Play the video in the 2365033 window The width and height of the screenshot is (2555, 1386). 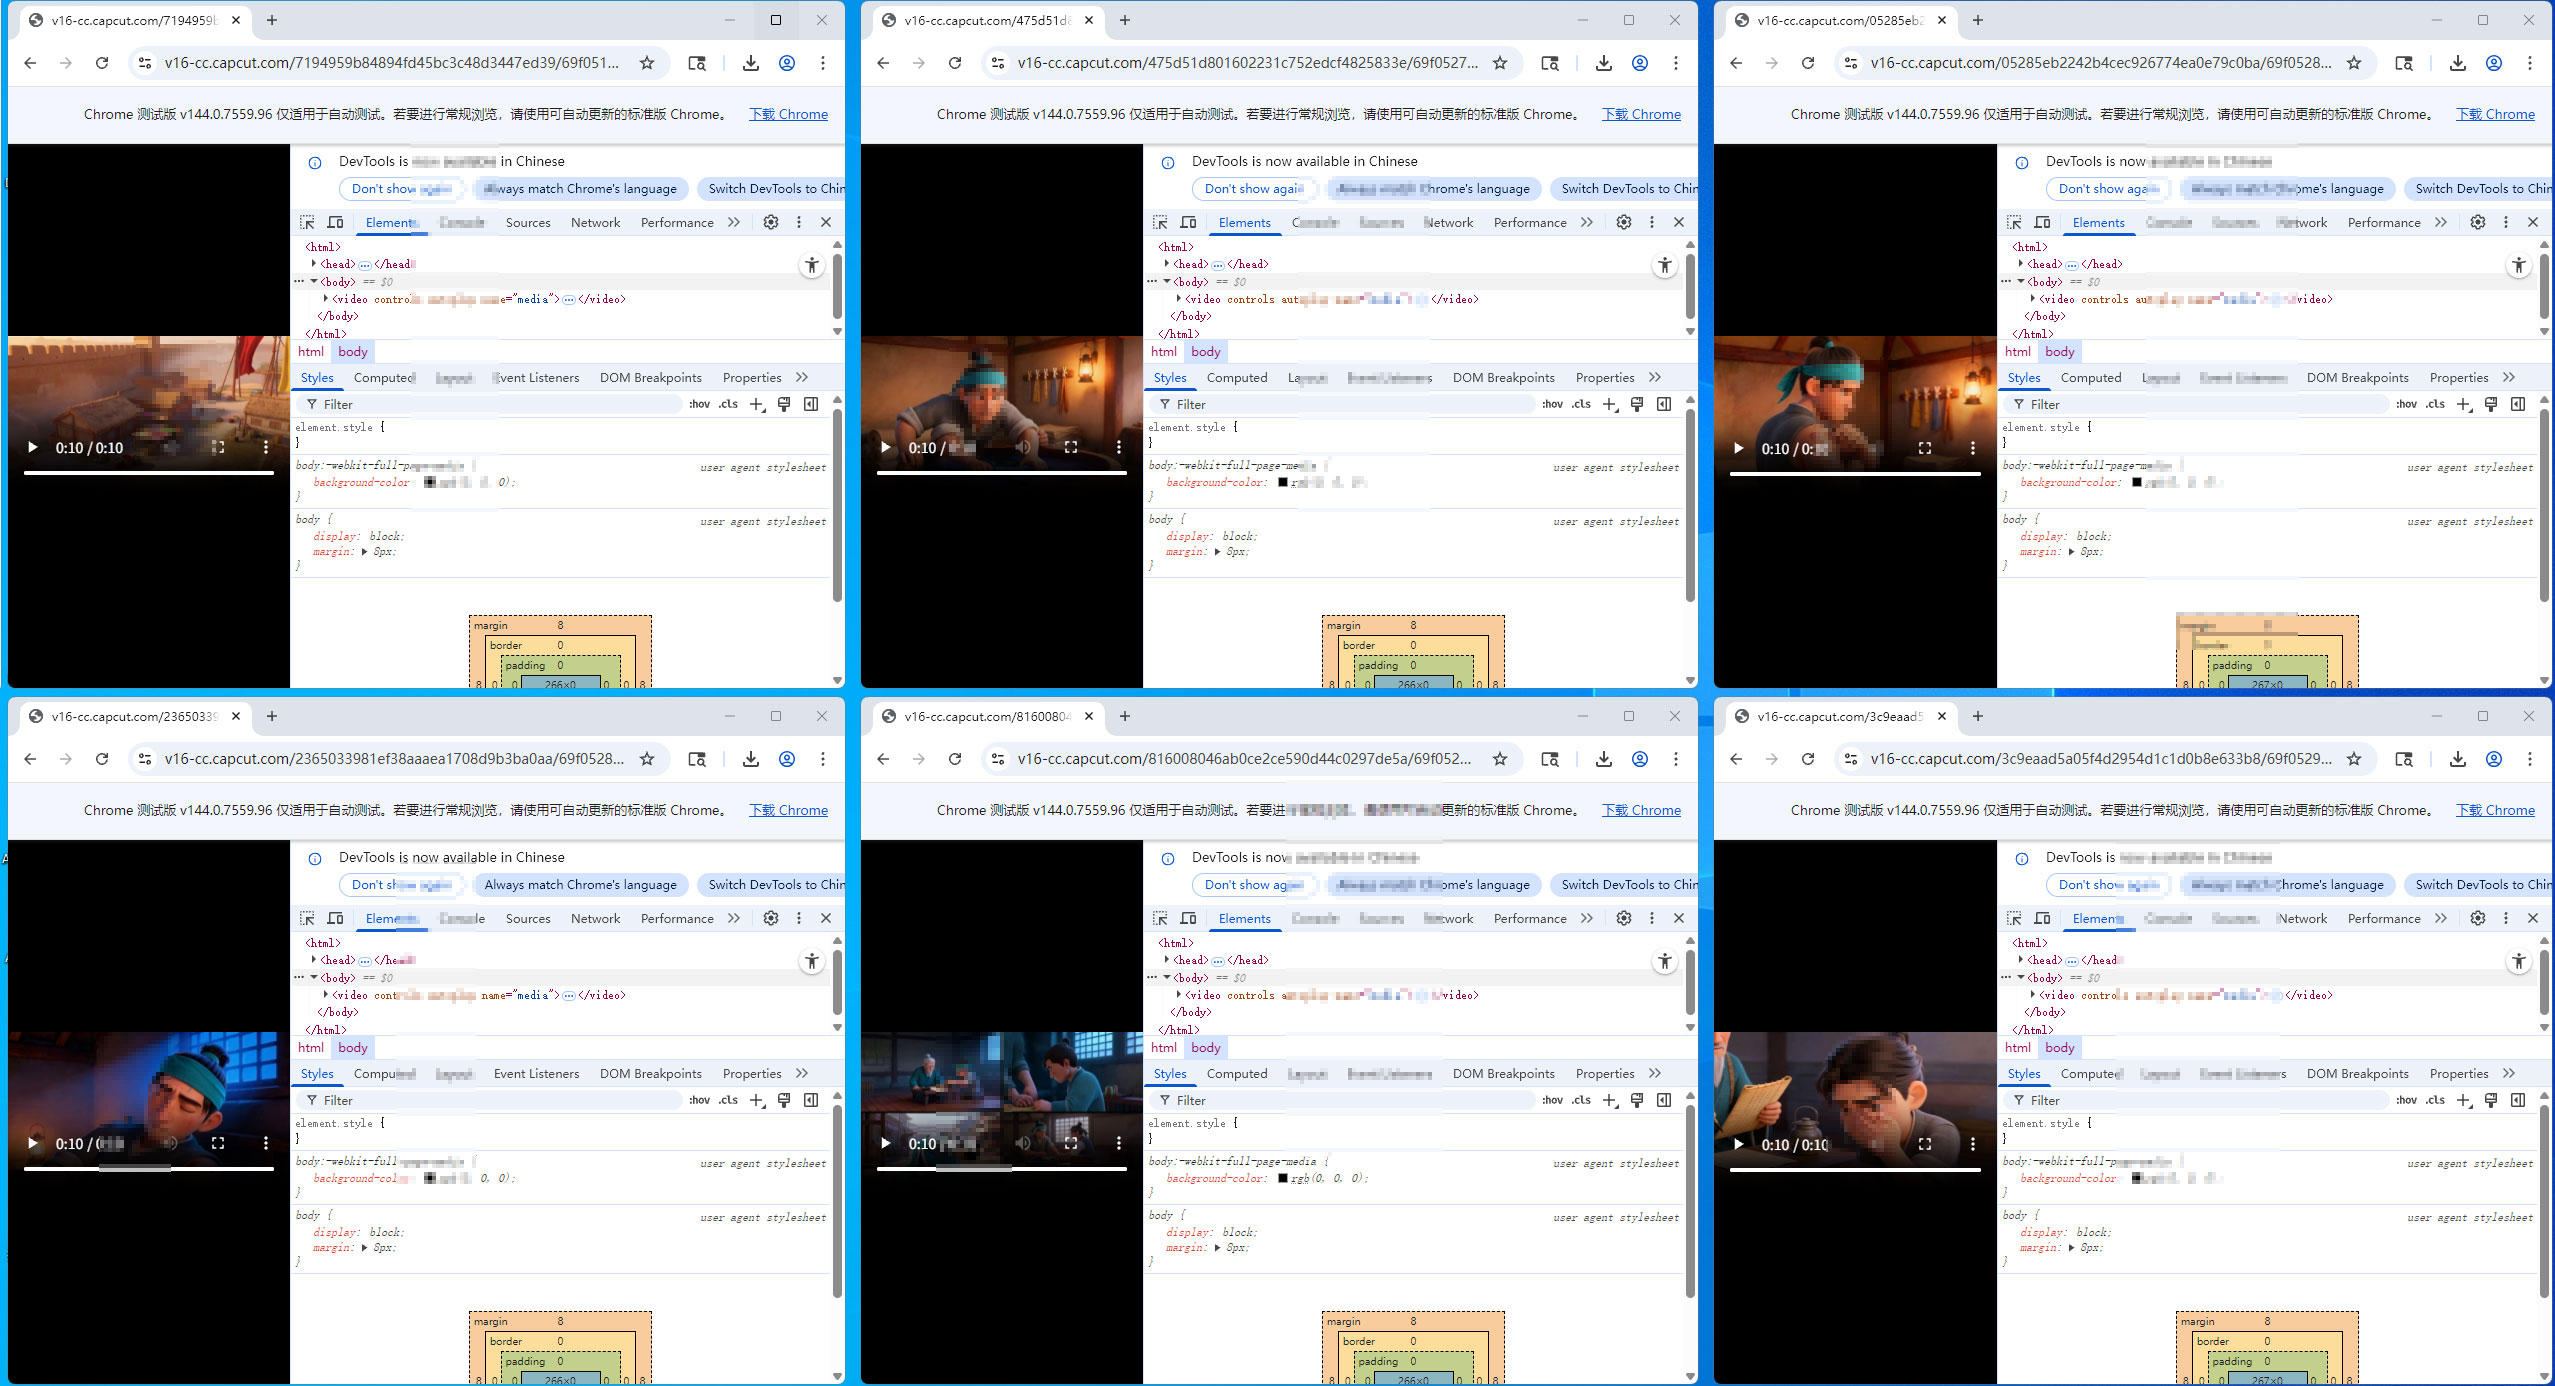[33, 1143]
